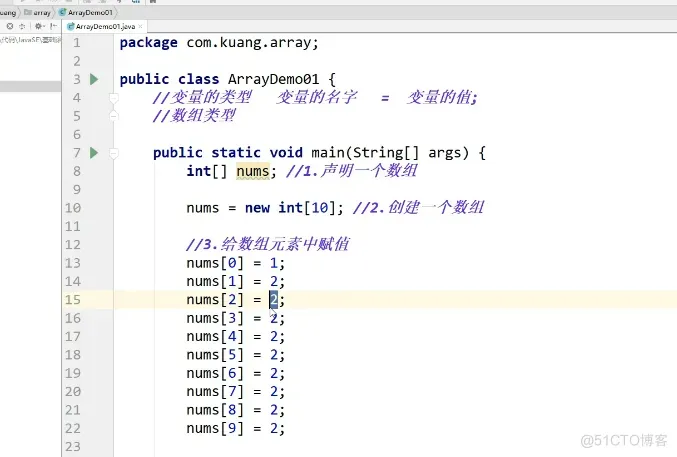
Task: Click the package com.kuang.array statement
Action: 219,43
